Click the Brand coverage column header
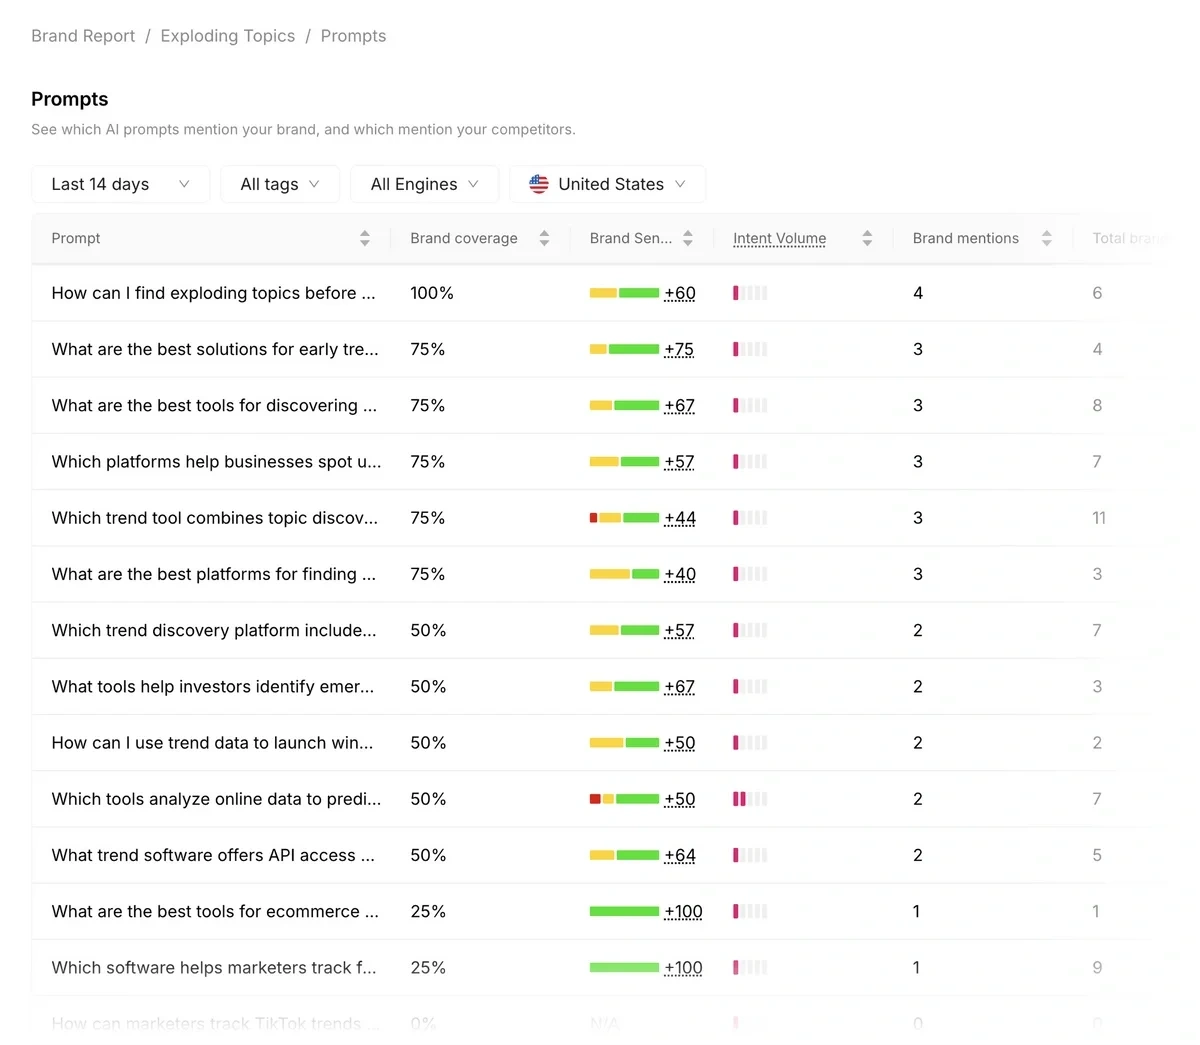 point(464,238)
